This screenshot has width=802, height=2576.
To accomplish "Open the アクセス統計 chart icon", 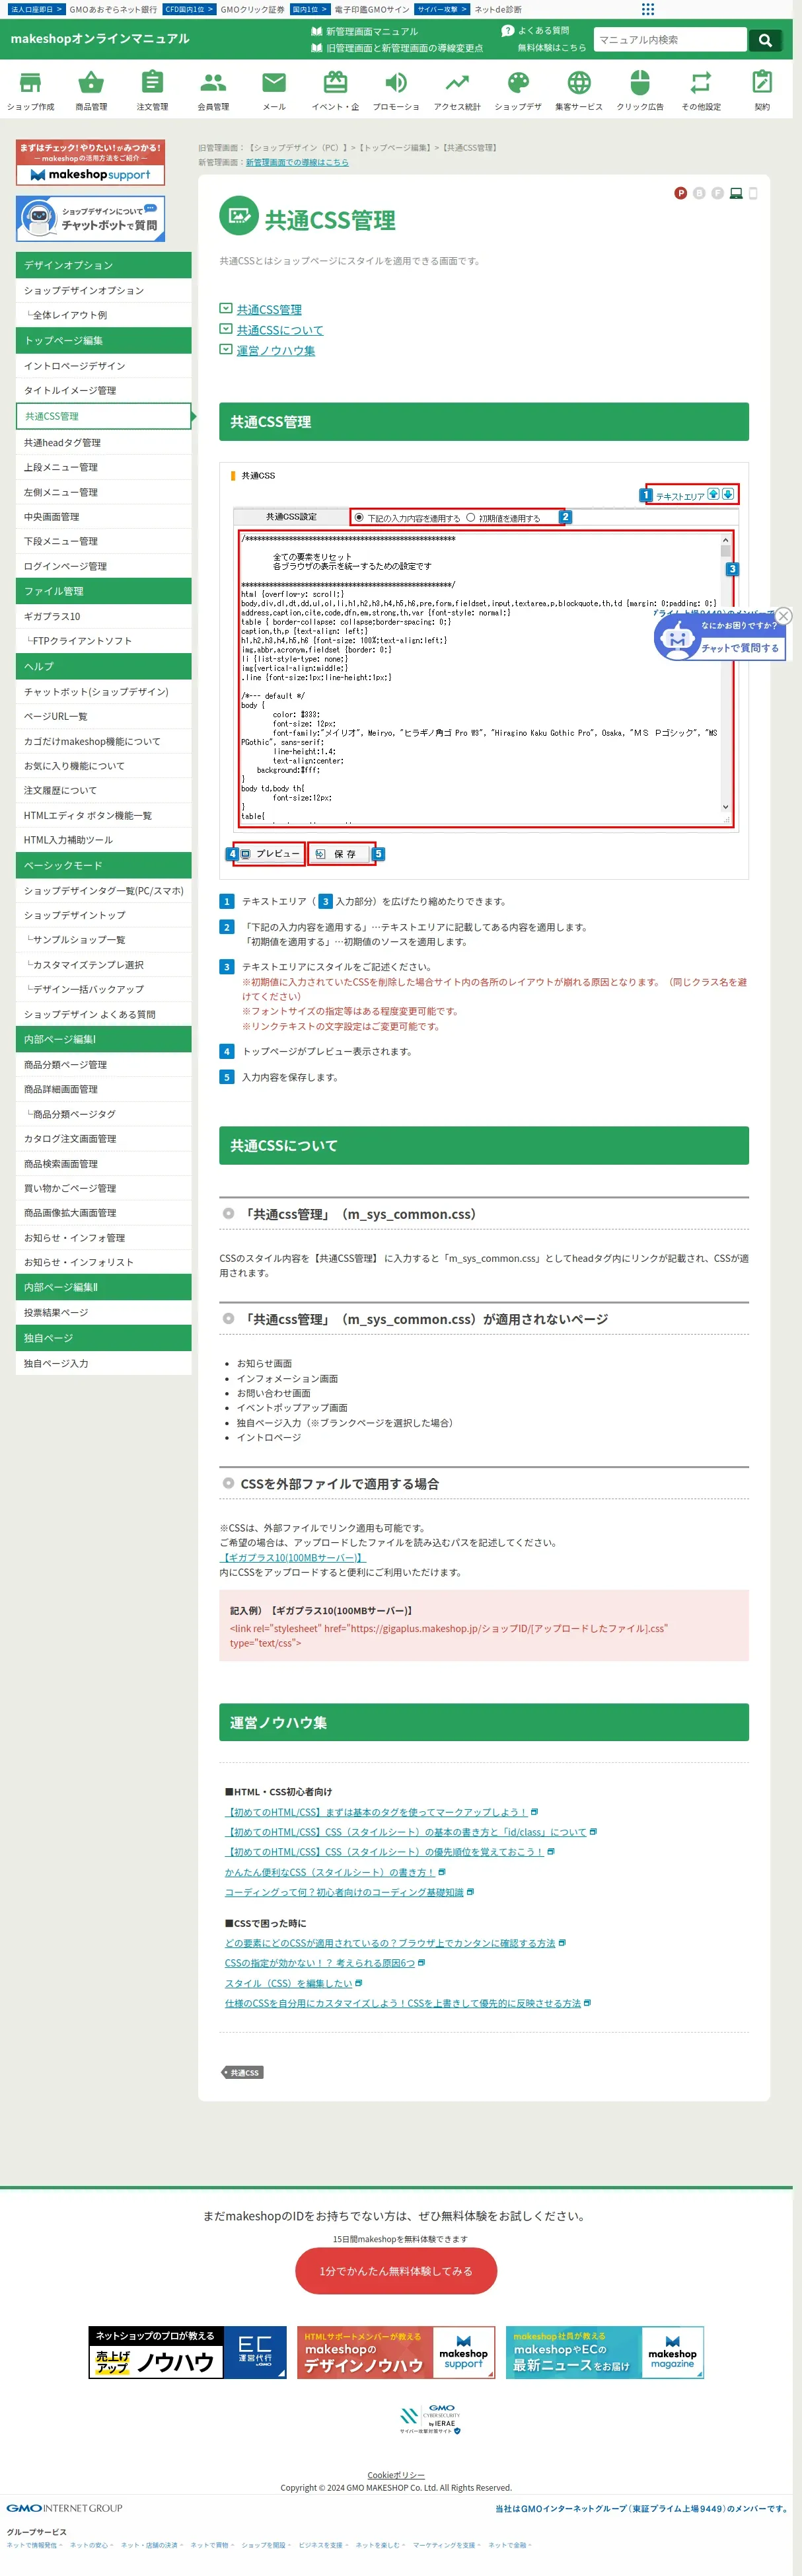I will (457, 83).
